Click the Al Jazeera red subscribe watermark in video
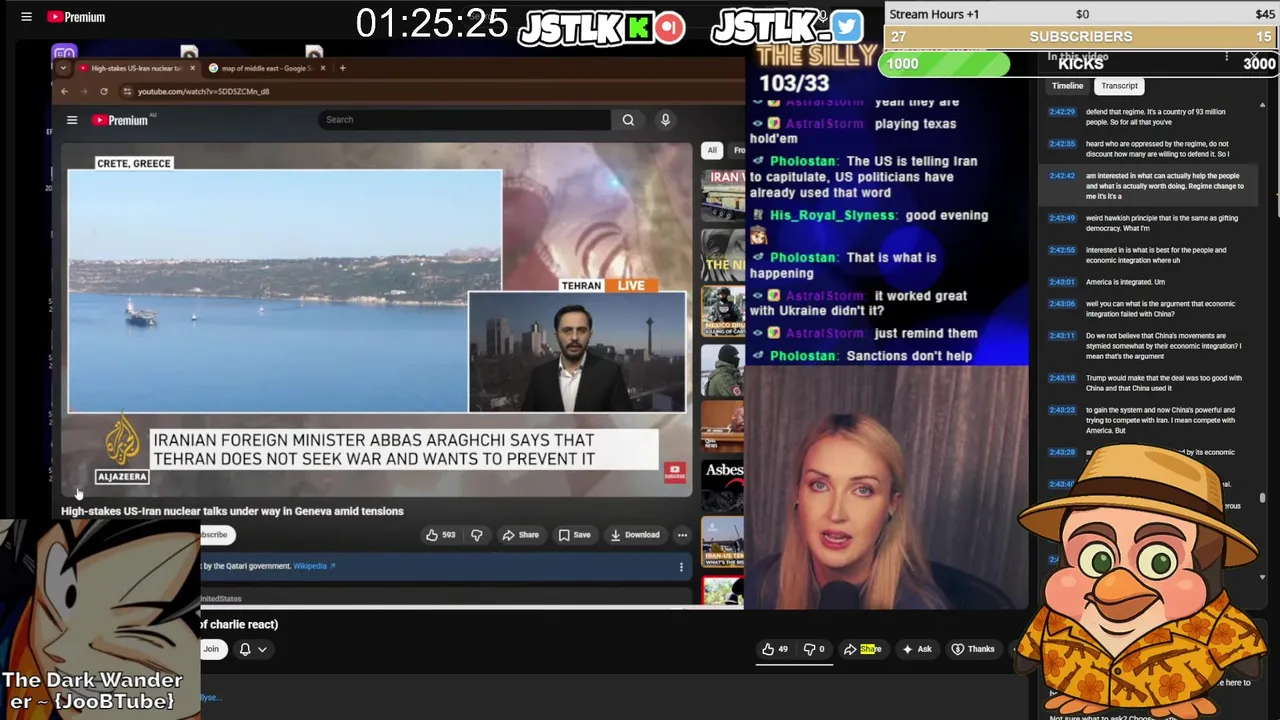The height and width of the screenshot is (720, 1280). pos(674,471)
